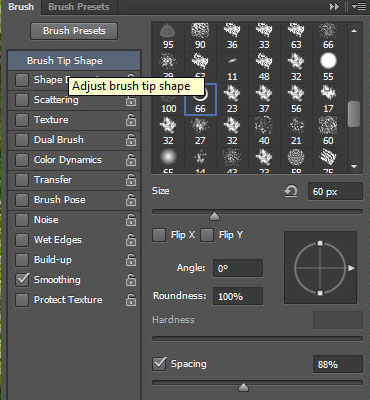Select the brush tip labeled 90

(200, 36)
